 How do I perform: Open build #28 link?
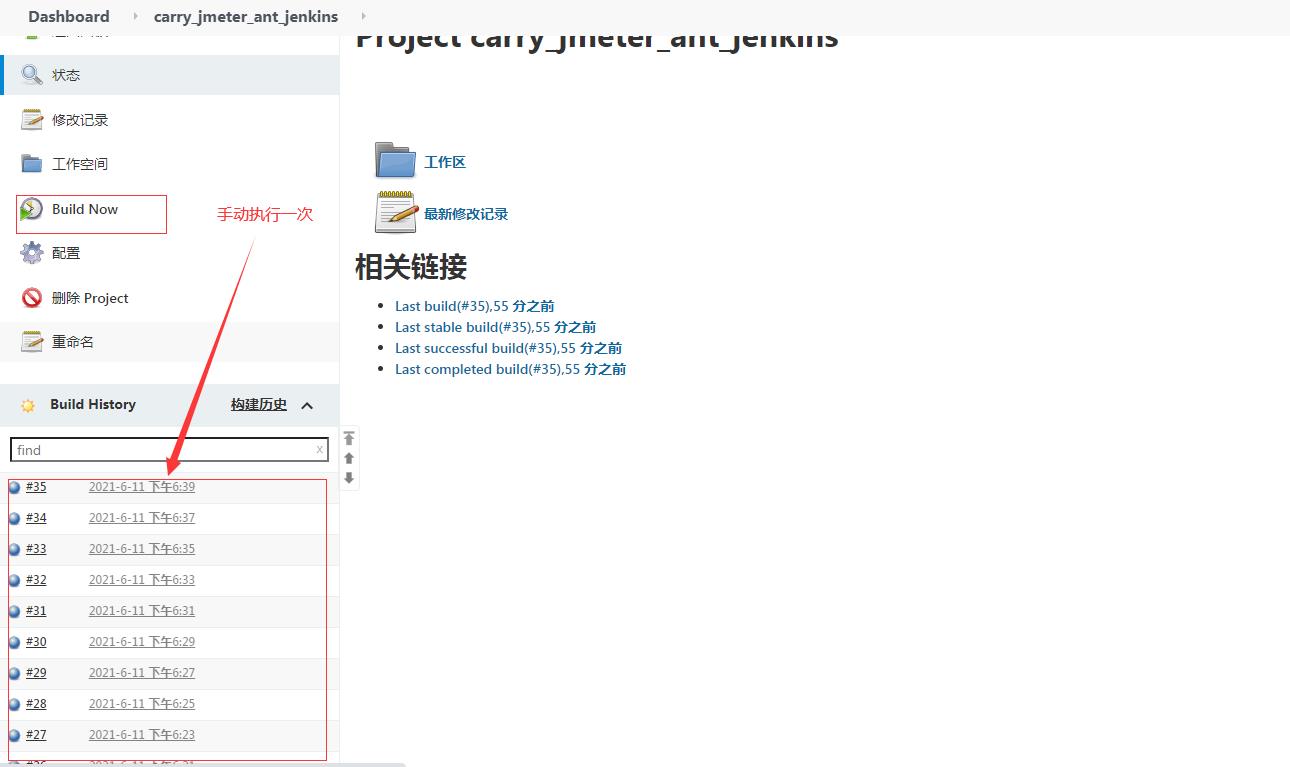pos(36,704)
